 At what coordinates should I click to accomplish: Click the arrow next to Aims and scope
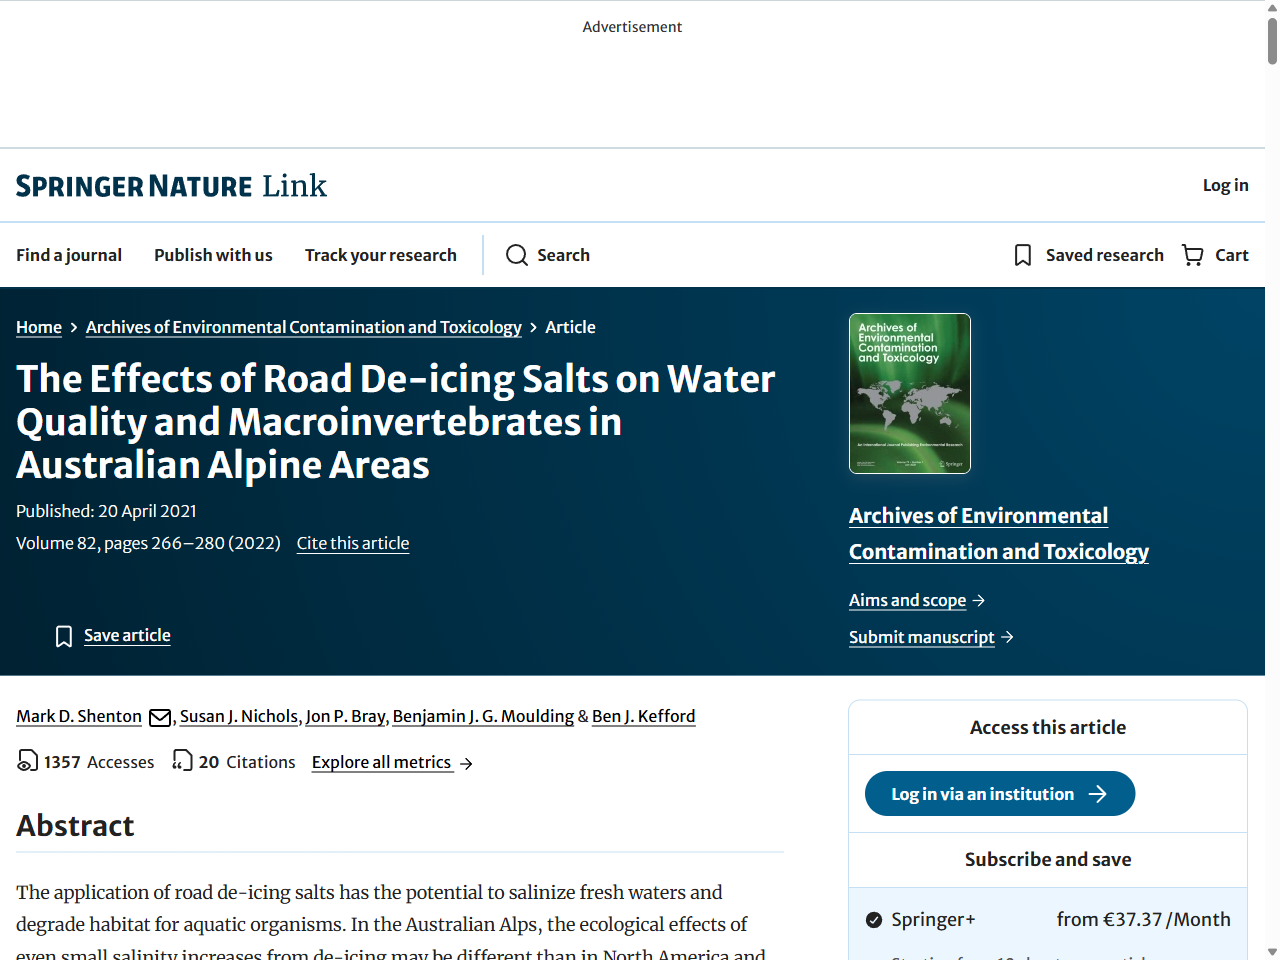(x=979, y=600)
